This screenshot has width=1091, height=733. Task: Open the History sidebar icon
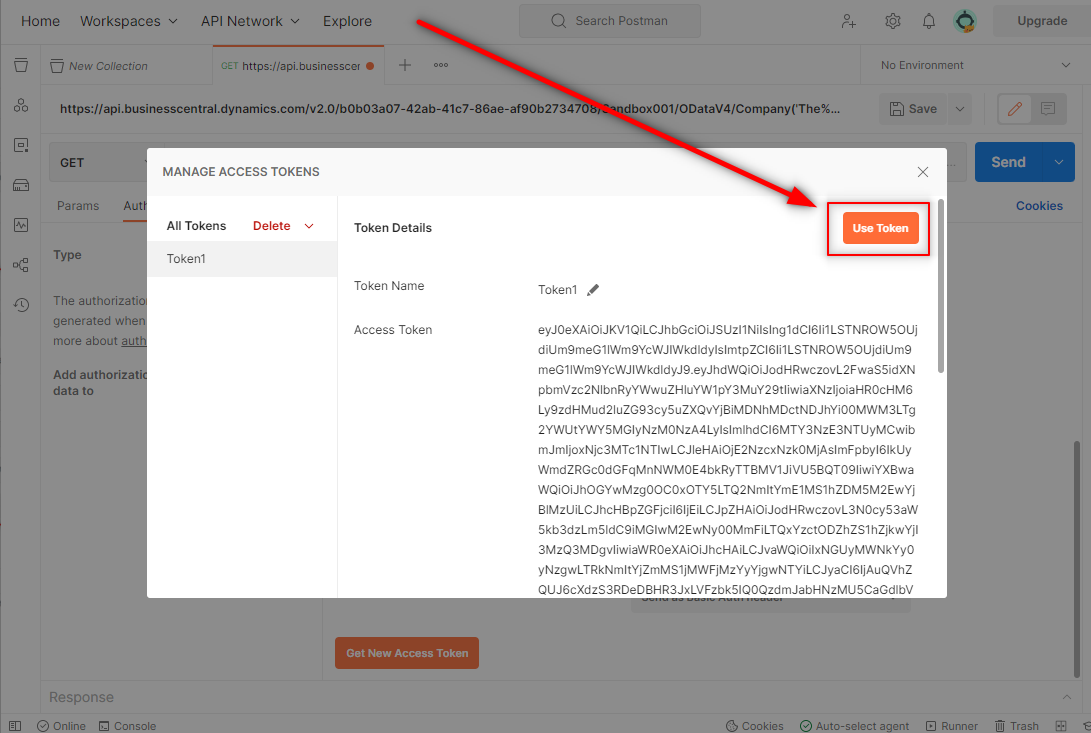tap(21, 305)
